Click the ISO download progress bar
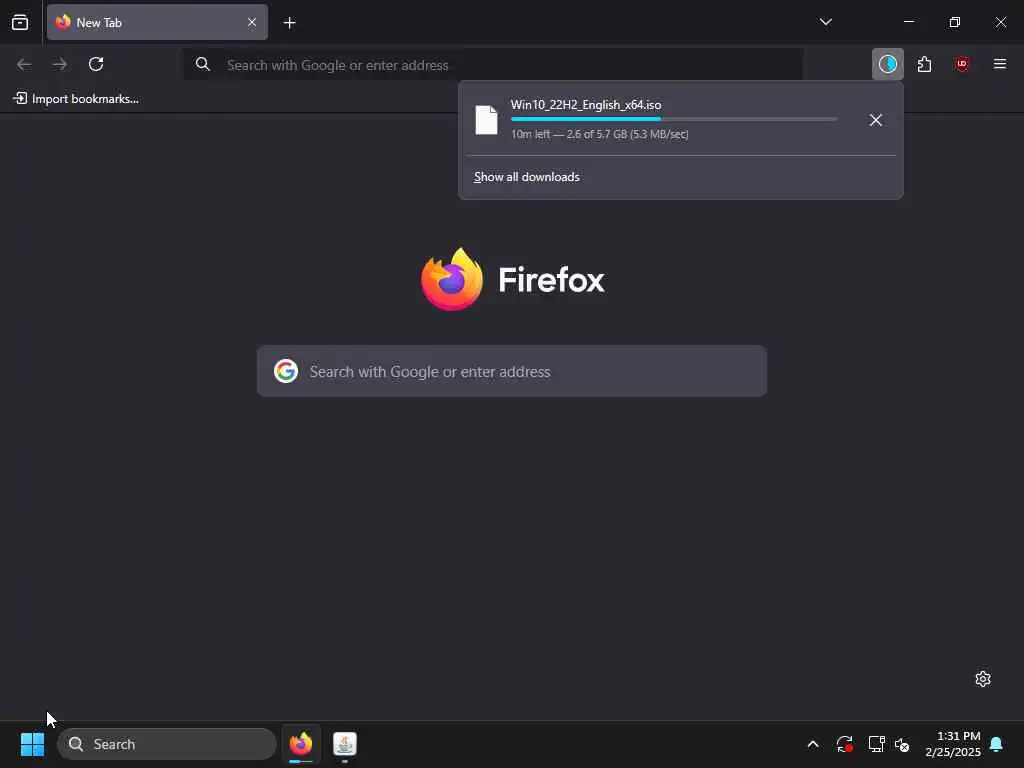The image size is (1024, 768). pos(674,119)
